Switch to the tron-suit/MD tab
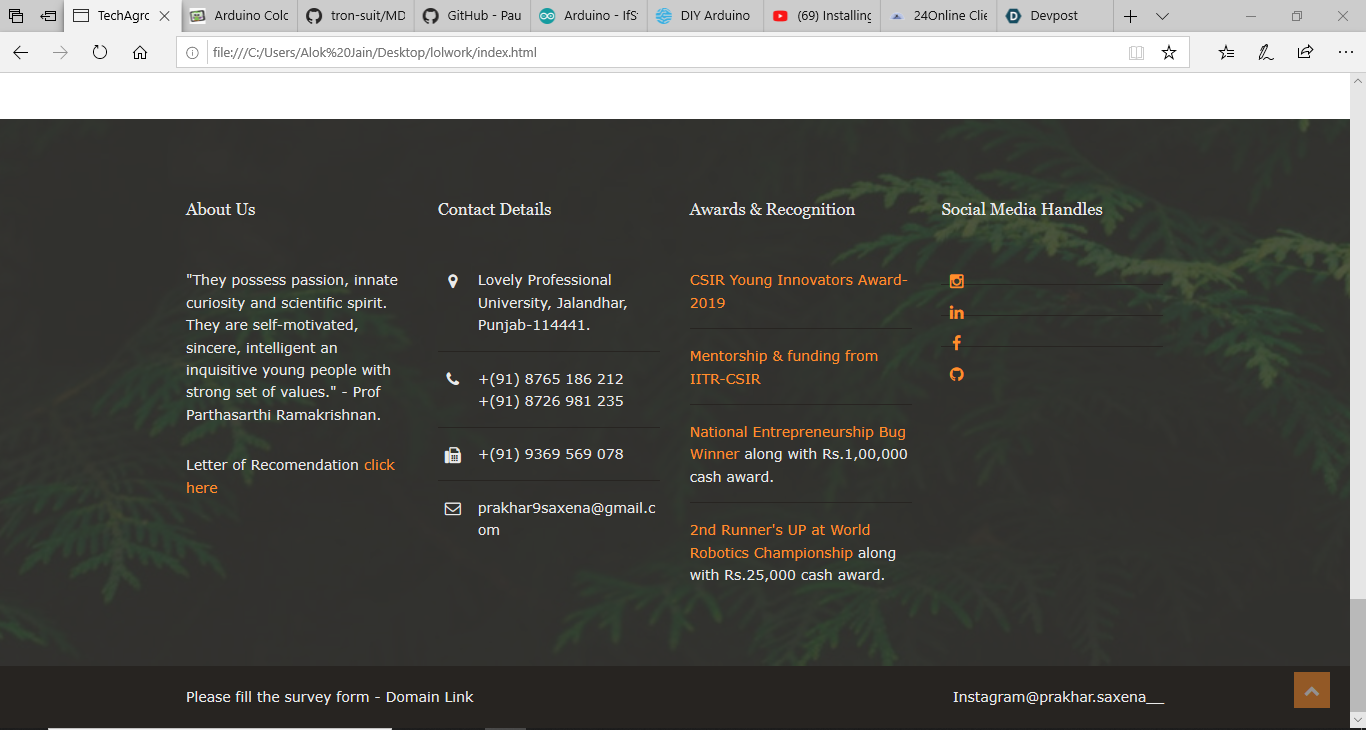1366x730 pixels. (356, 16)
